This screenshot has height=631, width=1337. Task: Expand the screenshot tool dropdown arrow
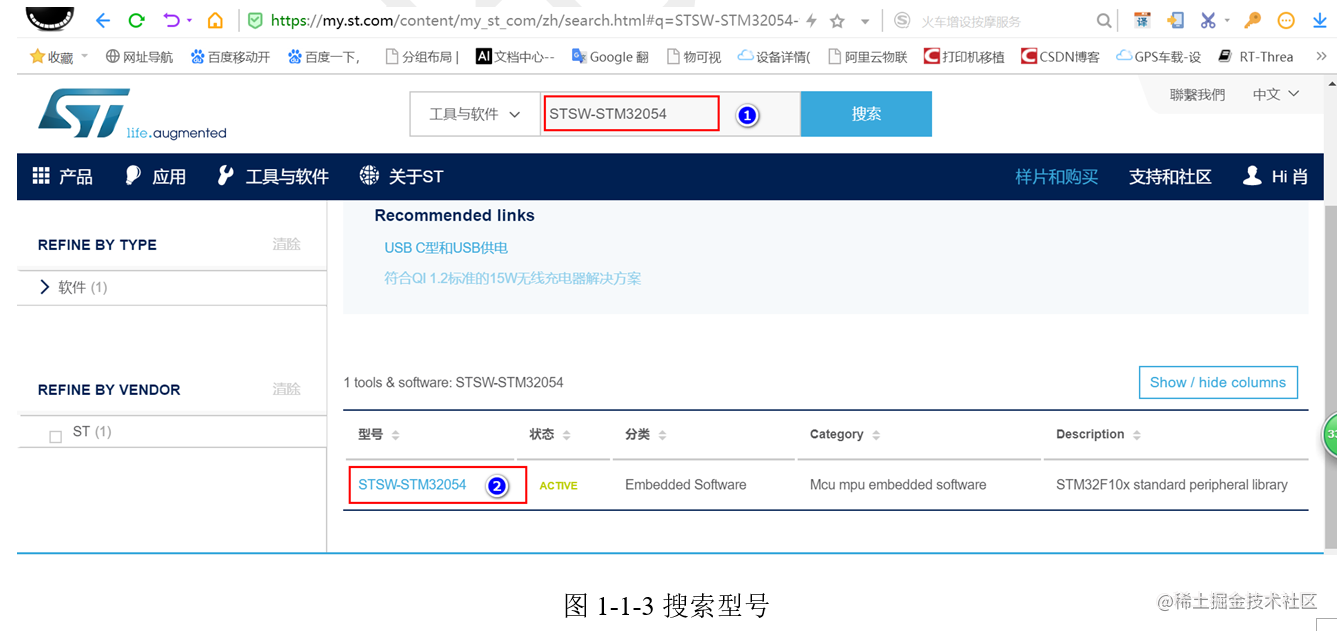(1226, 20)
